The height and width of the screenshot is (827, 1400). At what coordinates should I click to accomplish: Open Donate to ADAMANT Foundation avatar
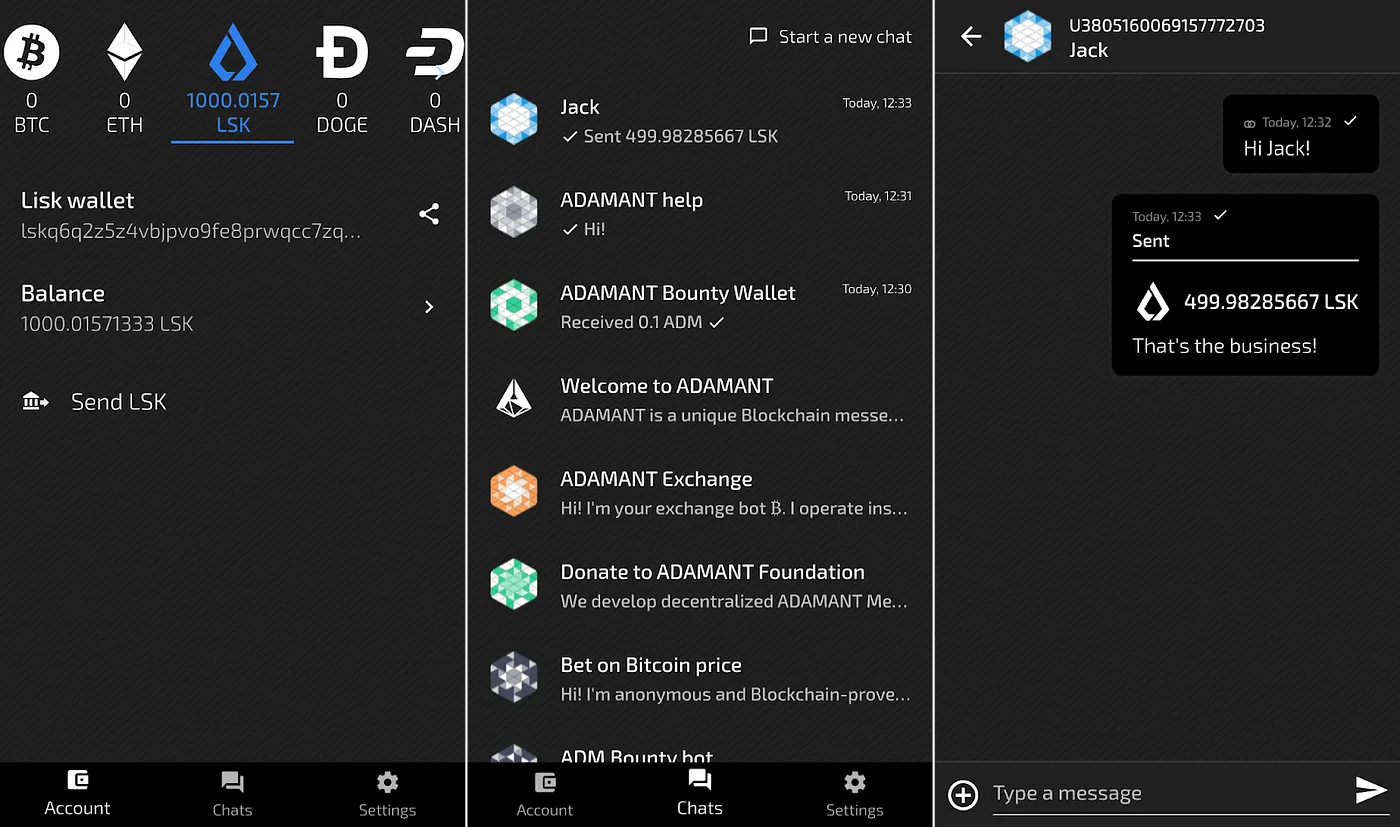coord(514,585)
